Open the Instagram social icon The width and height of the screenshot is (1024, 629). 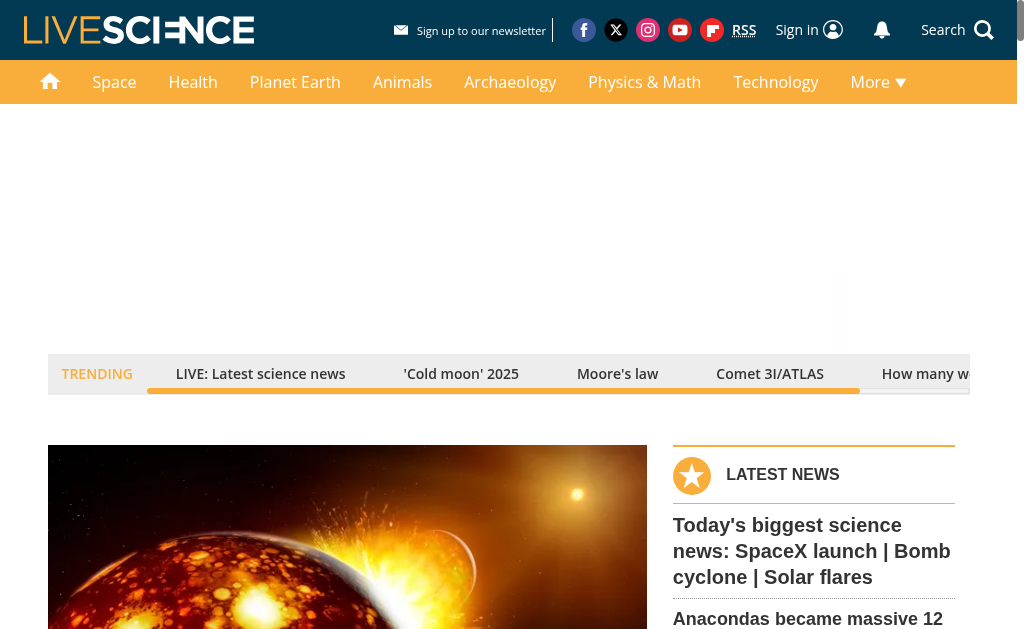(x=648, y=30)
